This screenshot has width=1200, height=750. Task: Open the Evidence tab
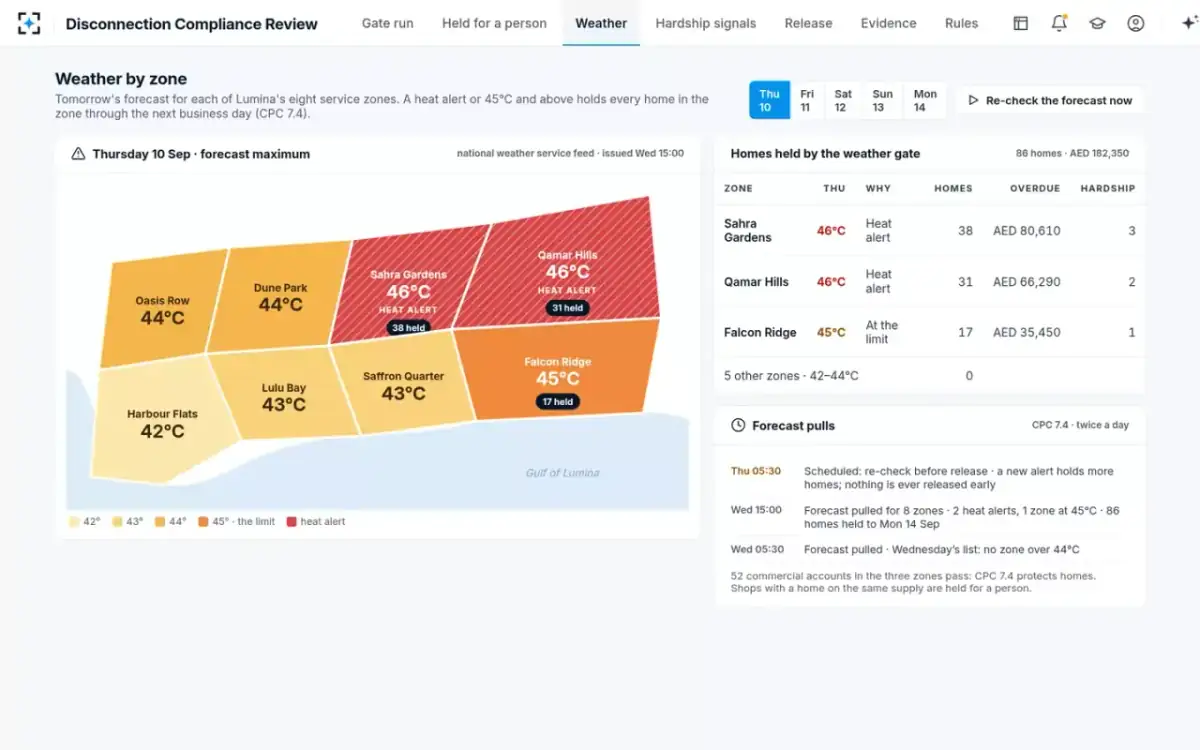(888, 23)
